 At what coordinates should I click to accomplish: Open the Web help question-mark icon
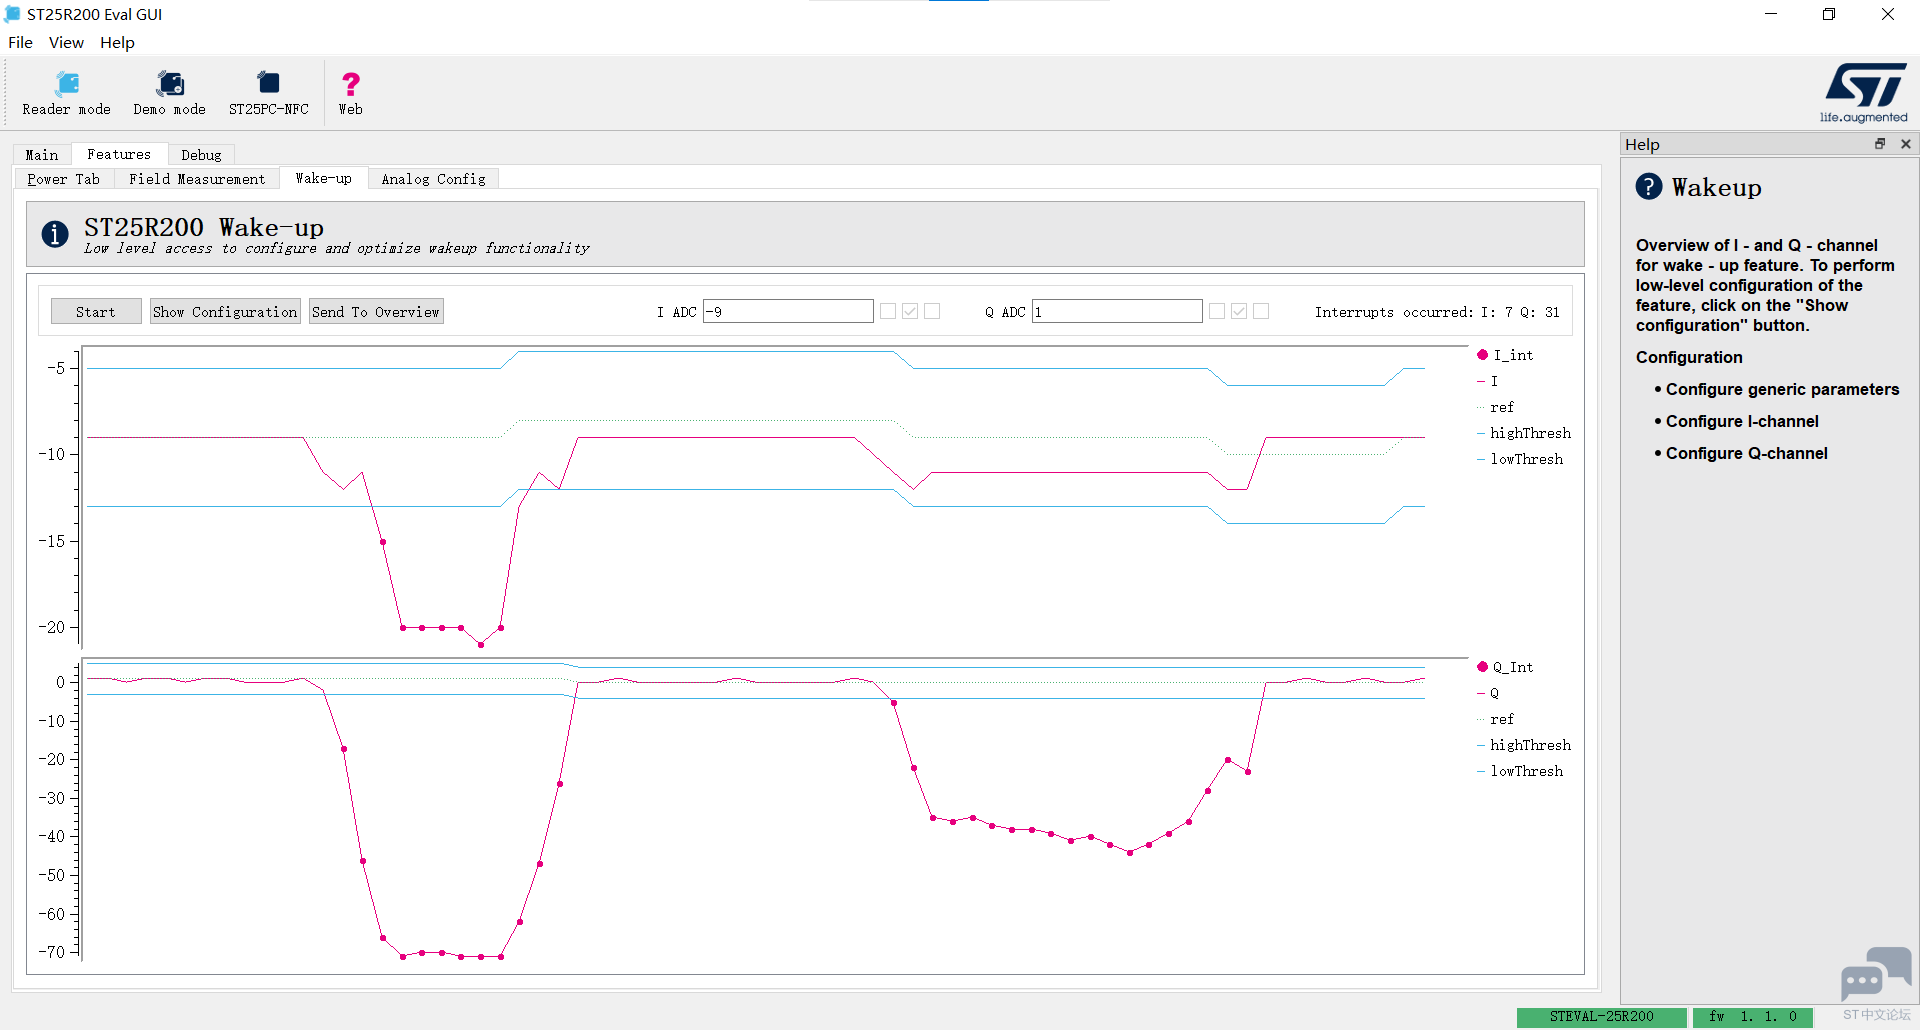tap(351, 94)
